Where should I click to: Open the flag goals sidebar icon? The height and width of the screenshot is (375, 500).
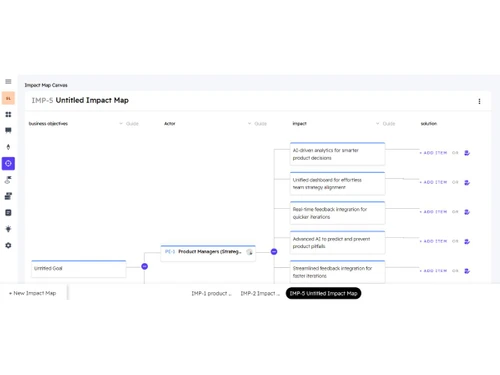click(x=8, y=180)
